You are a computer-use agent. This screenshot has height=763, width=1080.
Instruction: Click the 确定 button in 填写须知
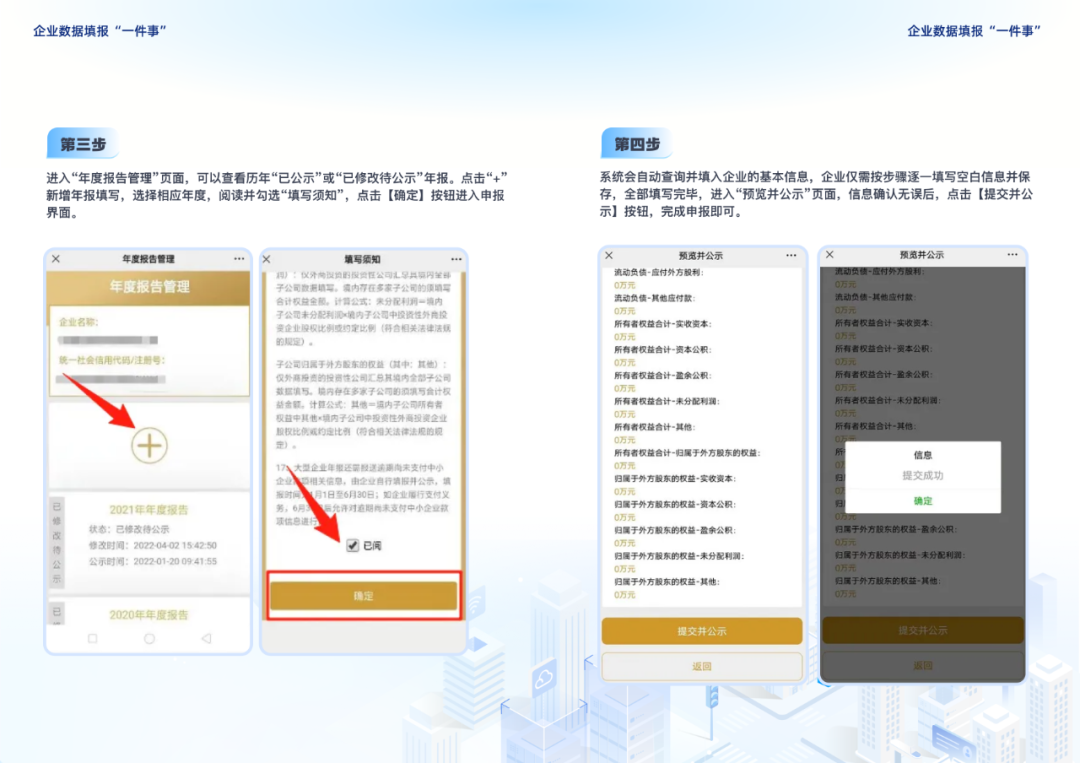tap(363, 596)
